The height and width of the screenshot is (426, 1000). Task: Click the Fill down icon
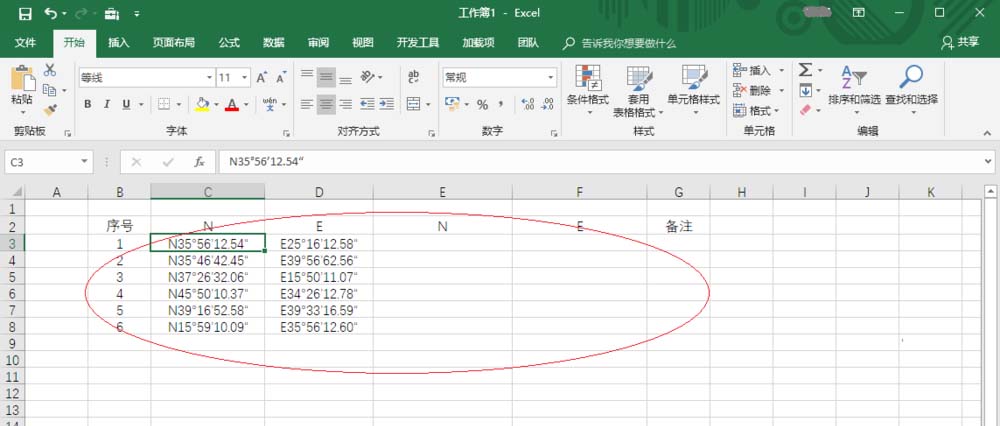[805, 90]
